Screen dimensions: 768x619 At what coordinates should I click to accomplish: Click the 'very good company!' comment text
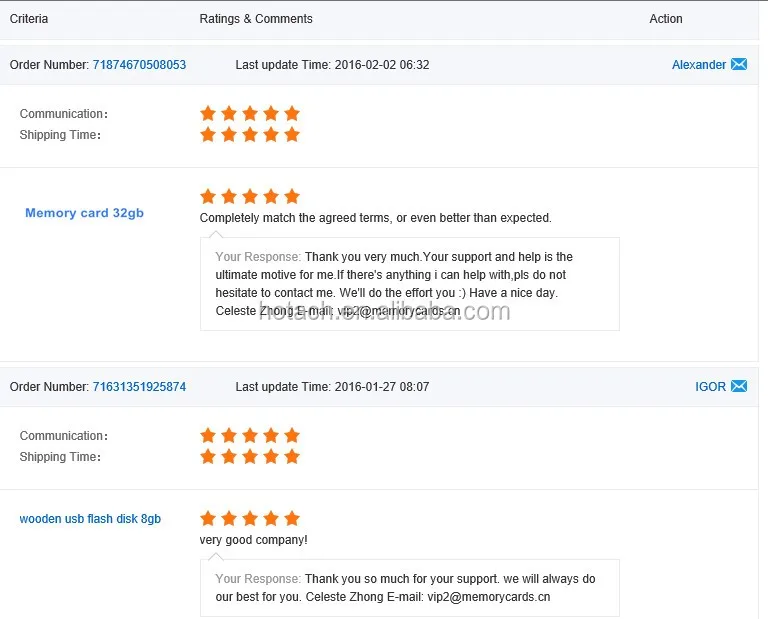pos(253,540)
